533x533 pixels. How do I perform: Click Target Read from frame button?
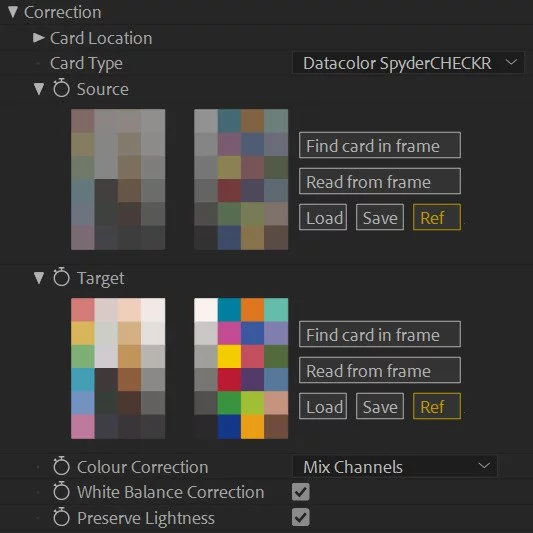pyautogui.click(x=380, y=370)
